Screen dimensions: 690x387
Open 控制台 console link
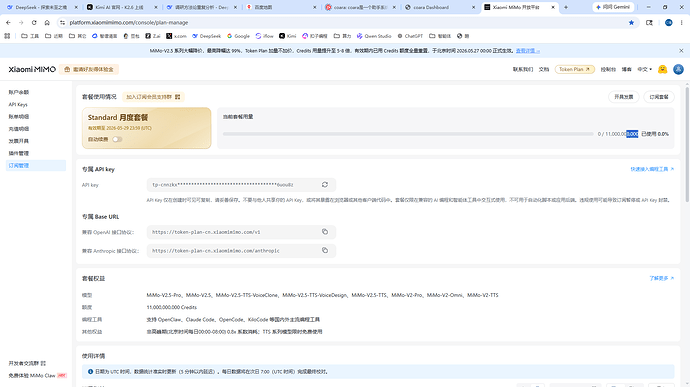click(x=608, y=69)
